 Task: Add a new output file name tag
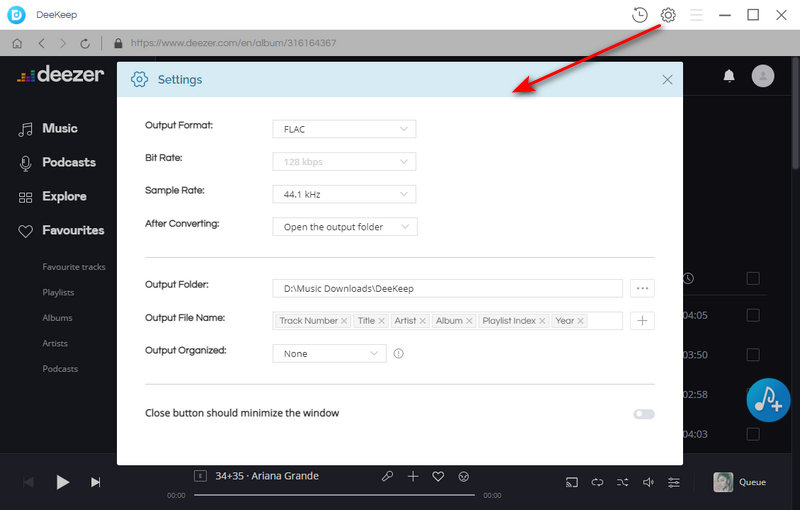coord(642,320)
